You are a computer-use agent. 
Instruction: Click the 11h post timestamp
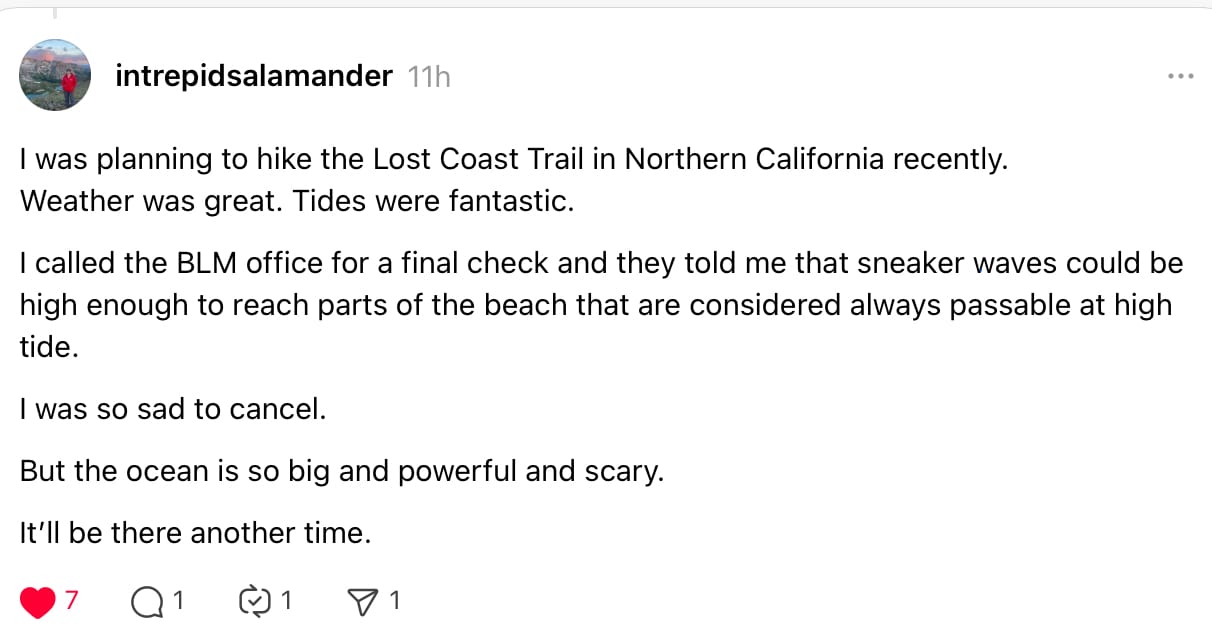[429, 77]
